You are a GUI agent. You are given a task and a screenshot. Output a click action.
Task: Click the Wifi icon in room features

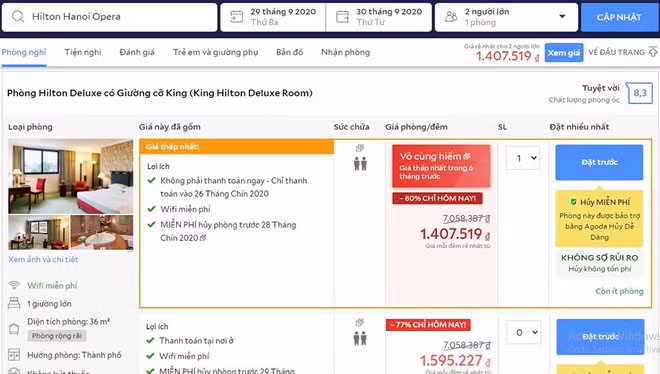pos(14,285)
